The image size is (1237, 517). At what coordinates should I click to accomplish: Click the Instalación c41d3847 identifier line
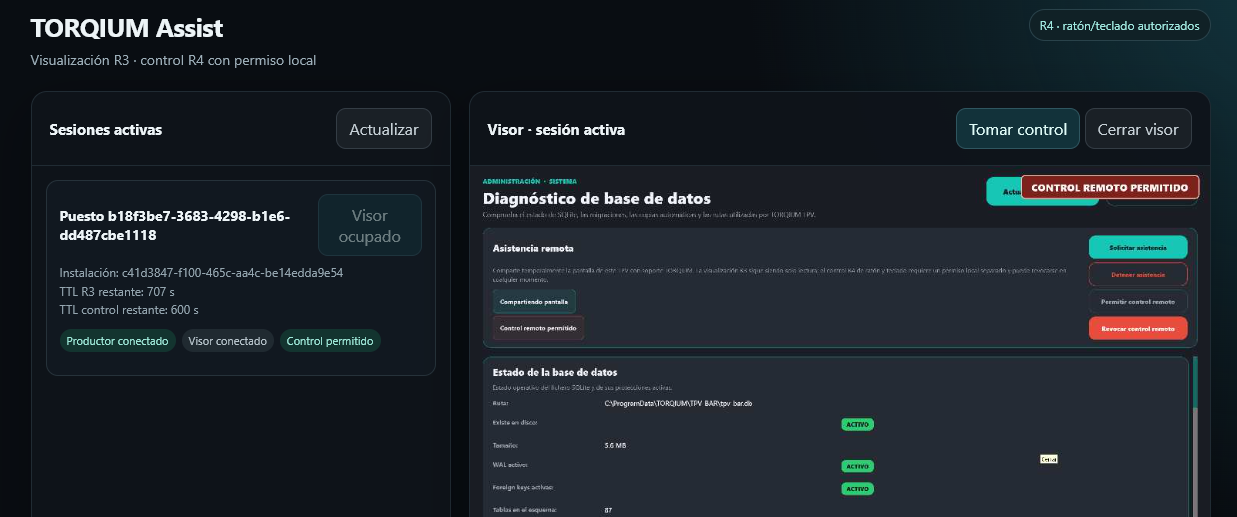pyautogui.click(x=201, y=272)
